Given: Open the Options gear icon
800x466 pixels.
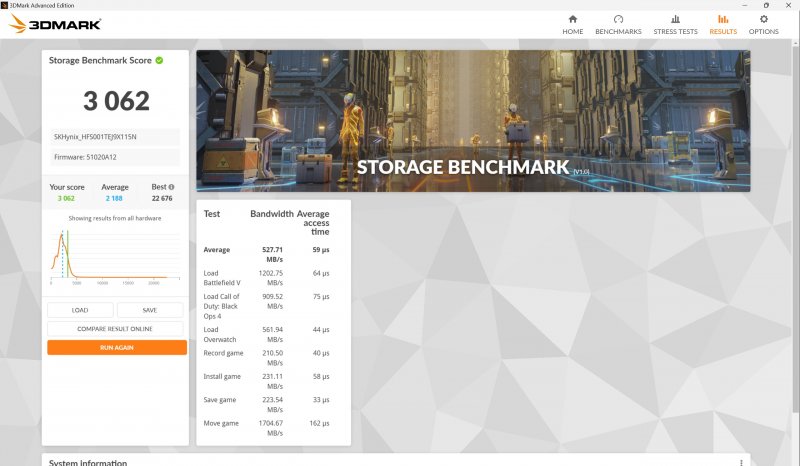Looking at the screenshot, I should [763, 19].
